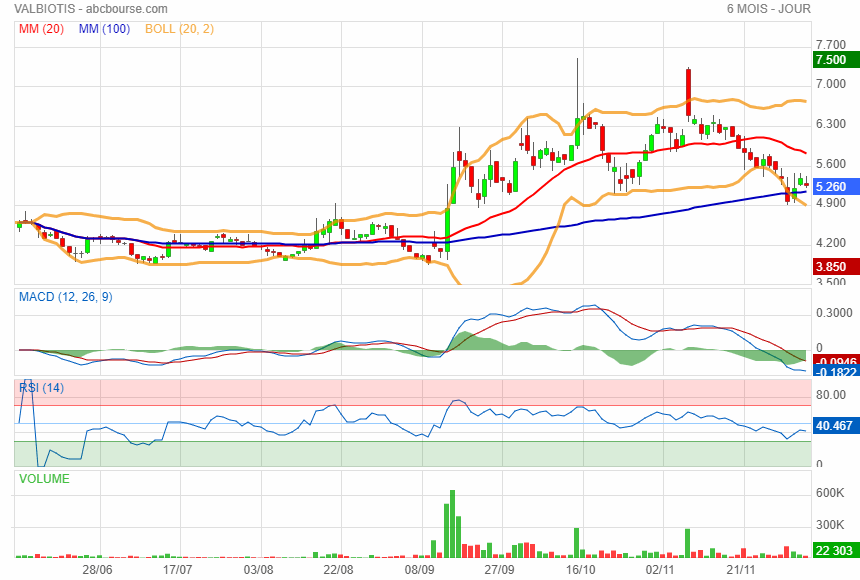Click the 80.00 RSI axis value
This screenshot has height=580, width=860.
coord(831,395)
